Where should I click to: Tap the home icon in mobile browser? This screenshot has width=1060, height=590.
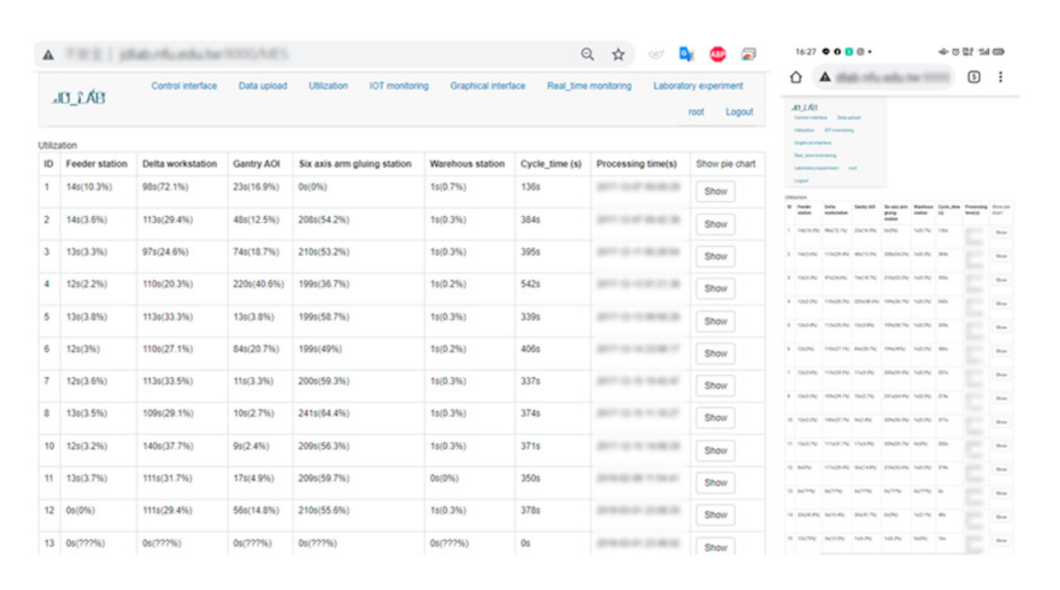796,77
